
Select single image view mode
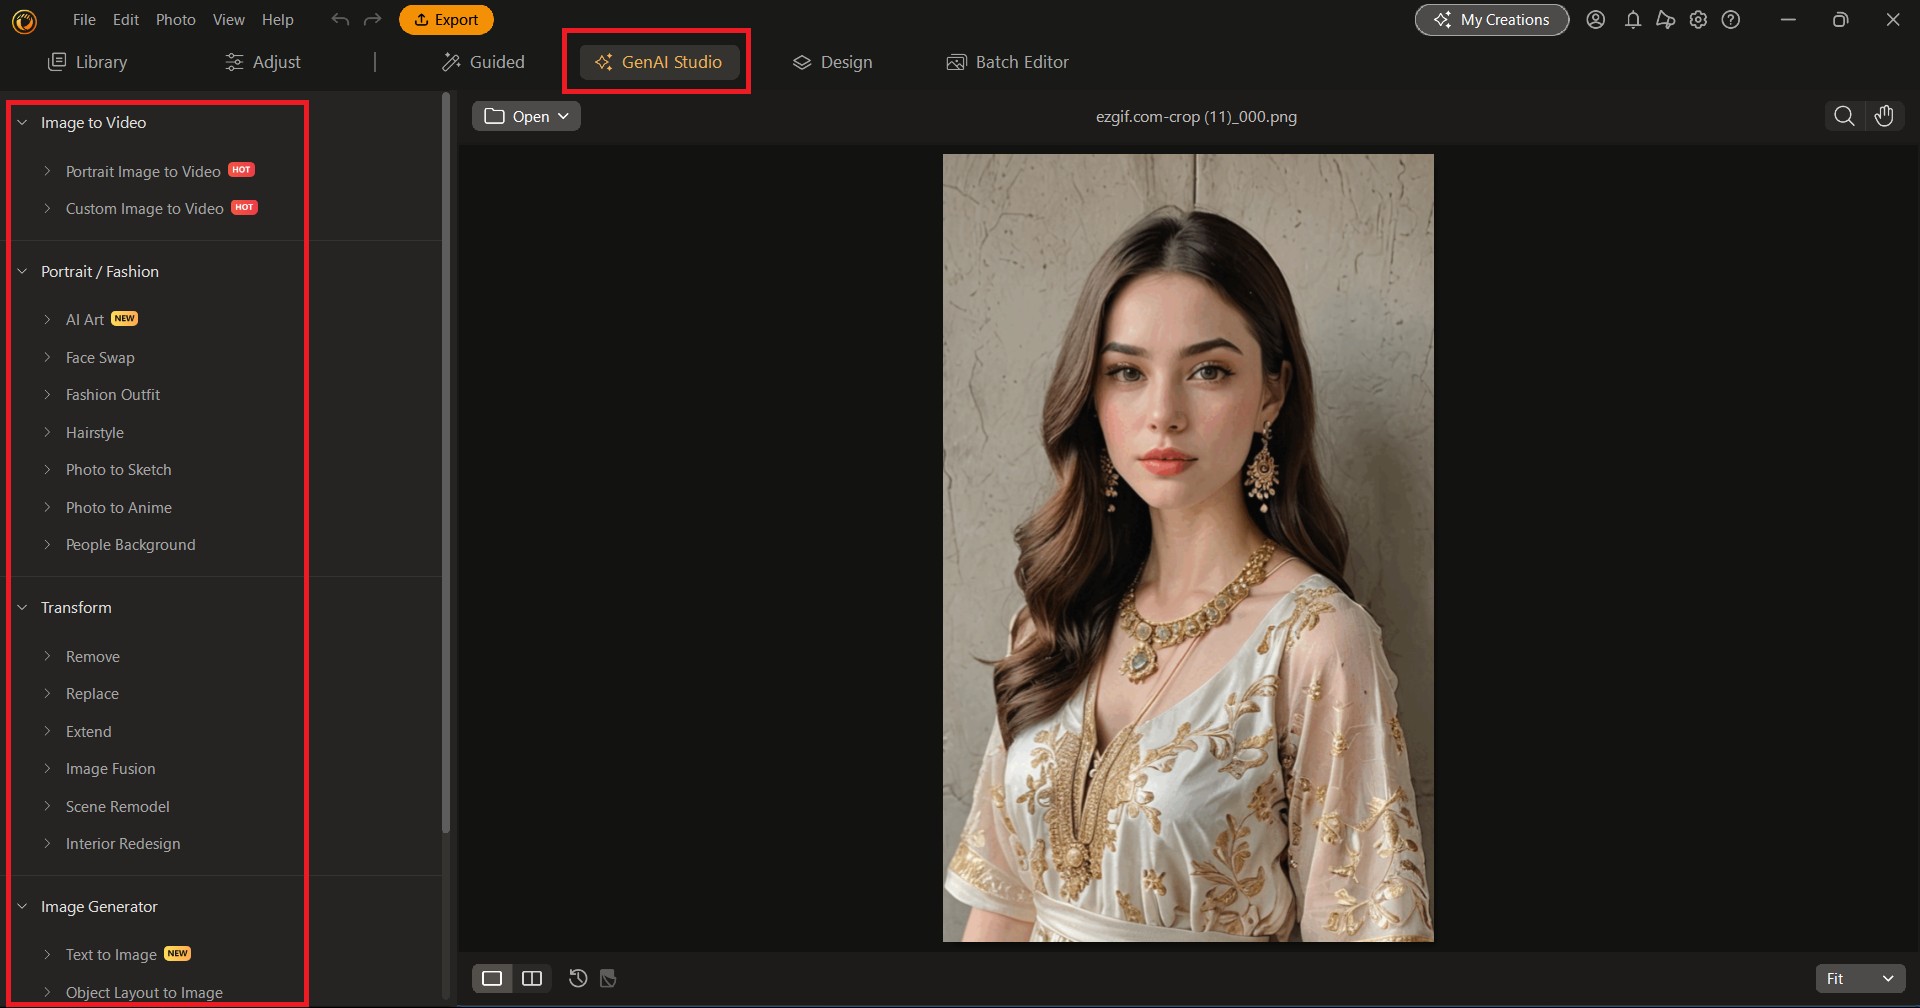click(x=491, y=978)
